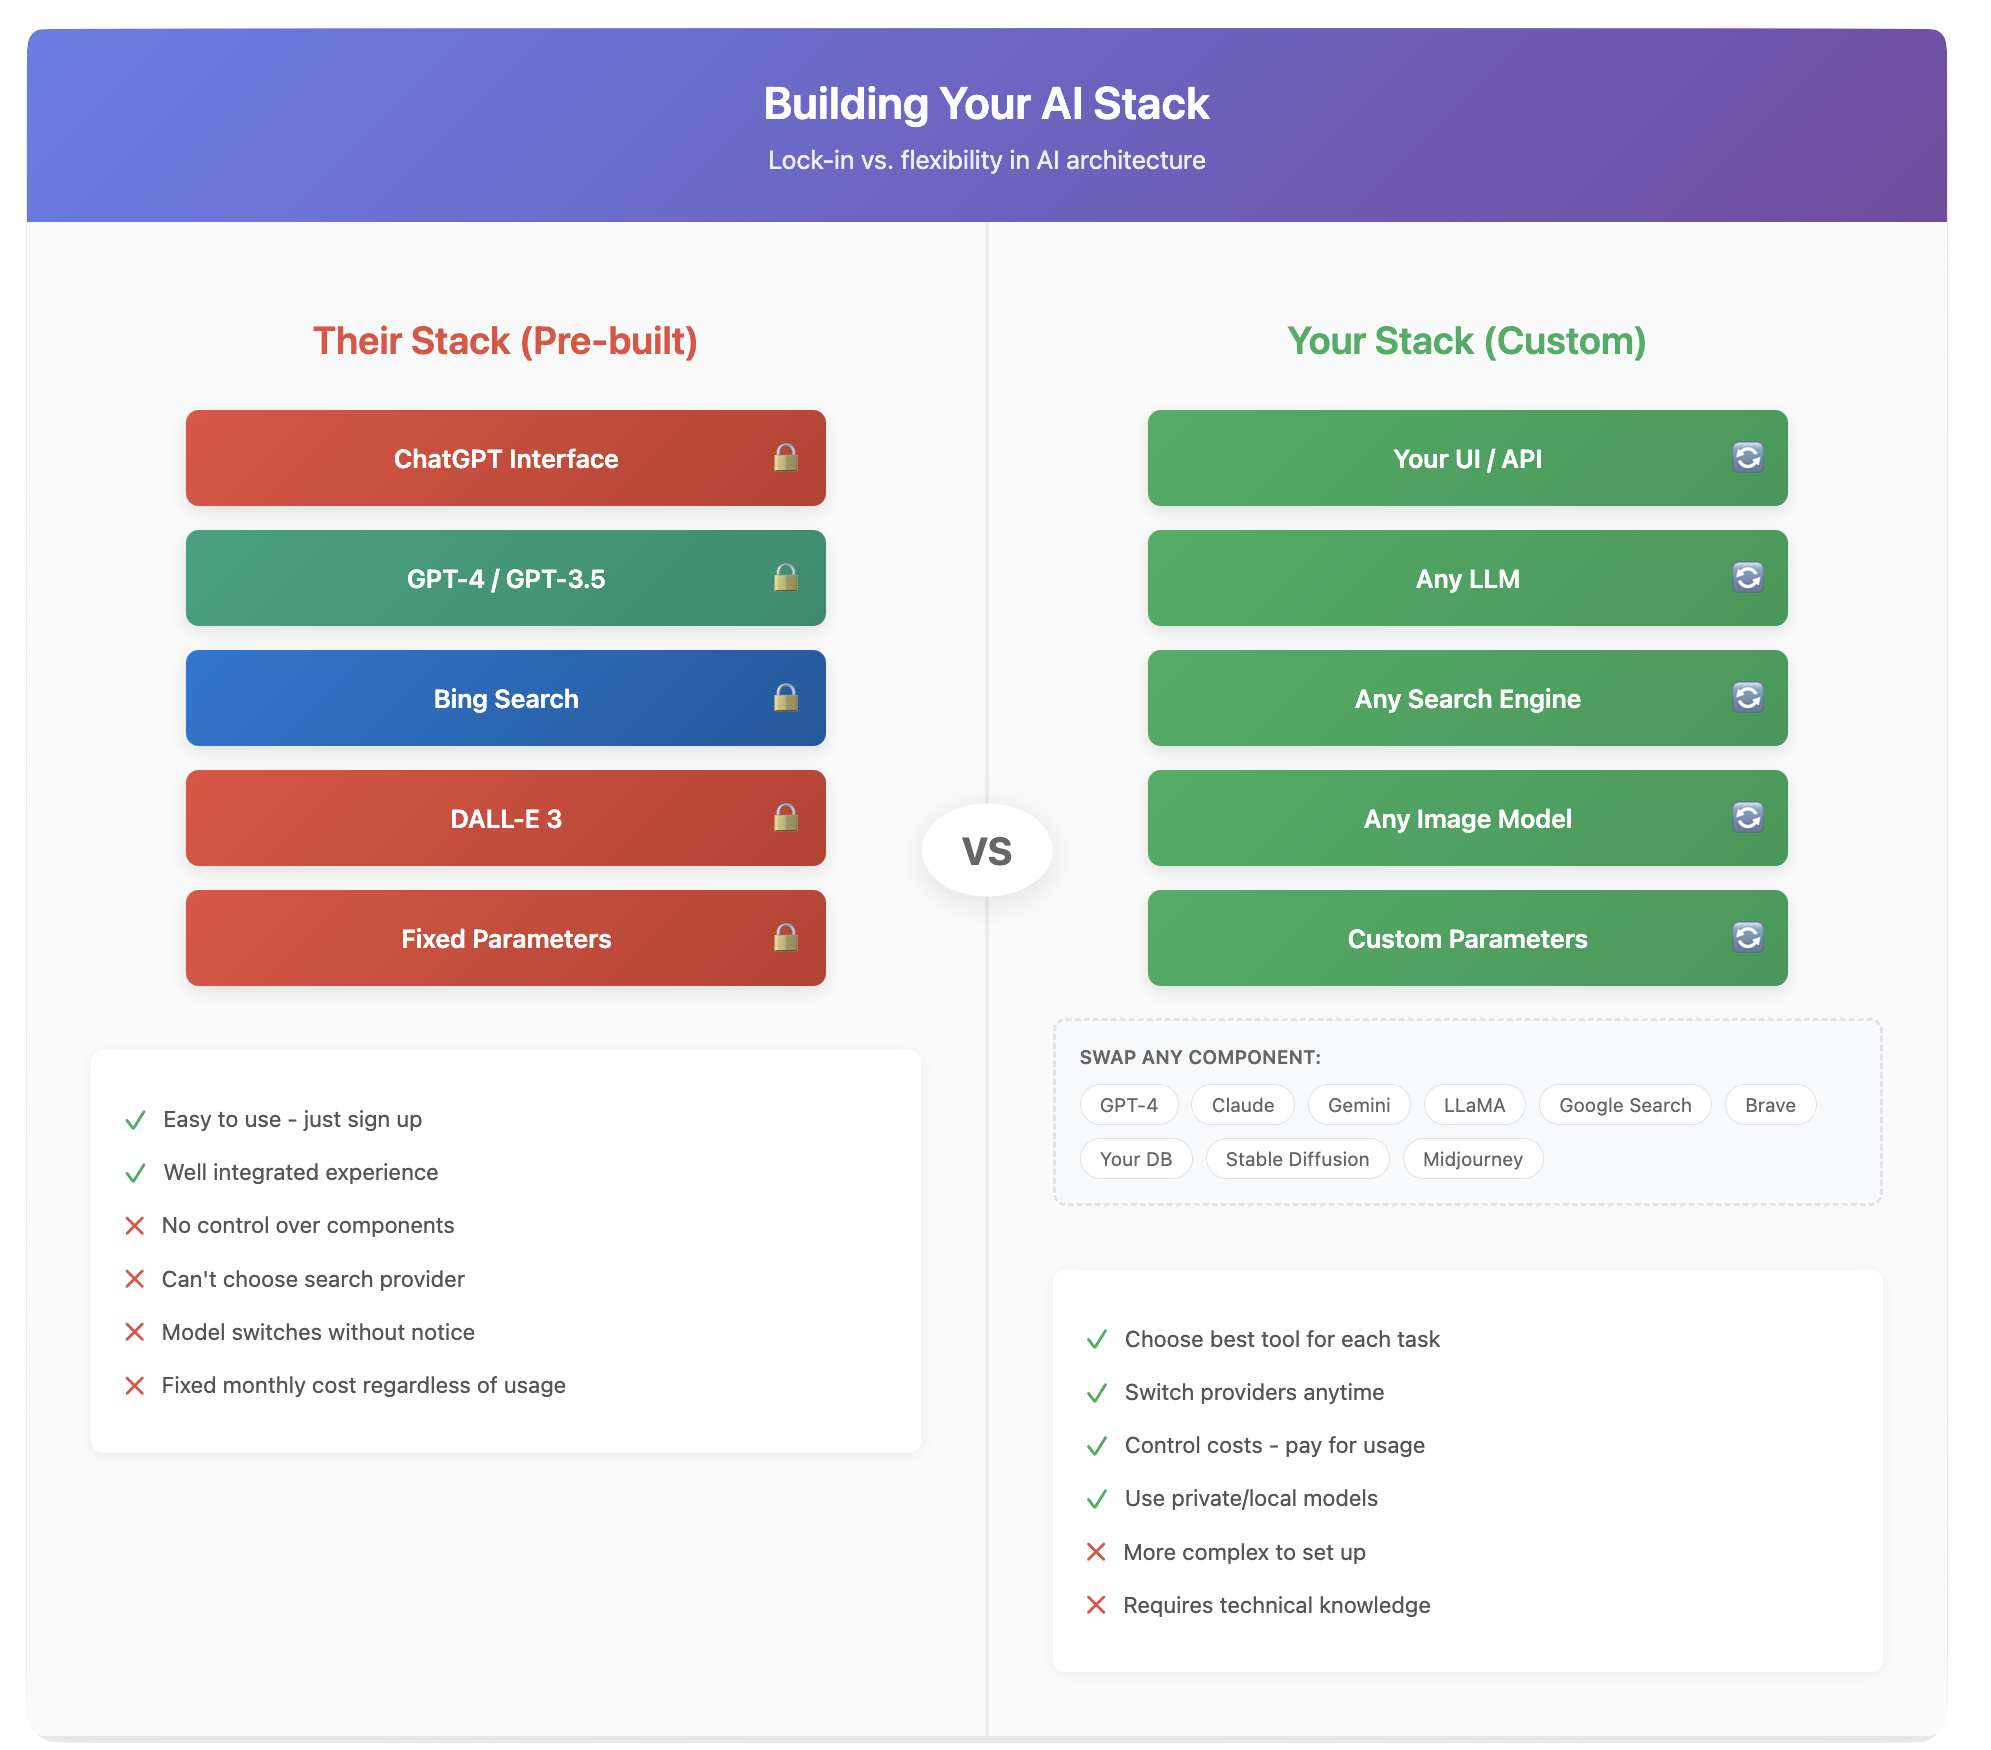Click the GPT-4 component chip

[1129, 1105]
